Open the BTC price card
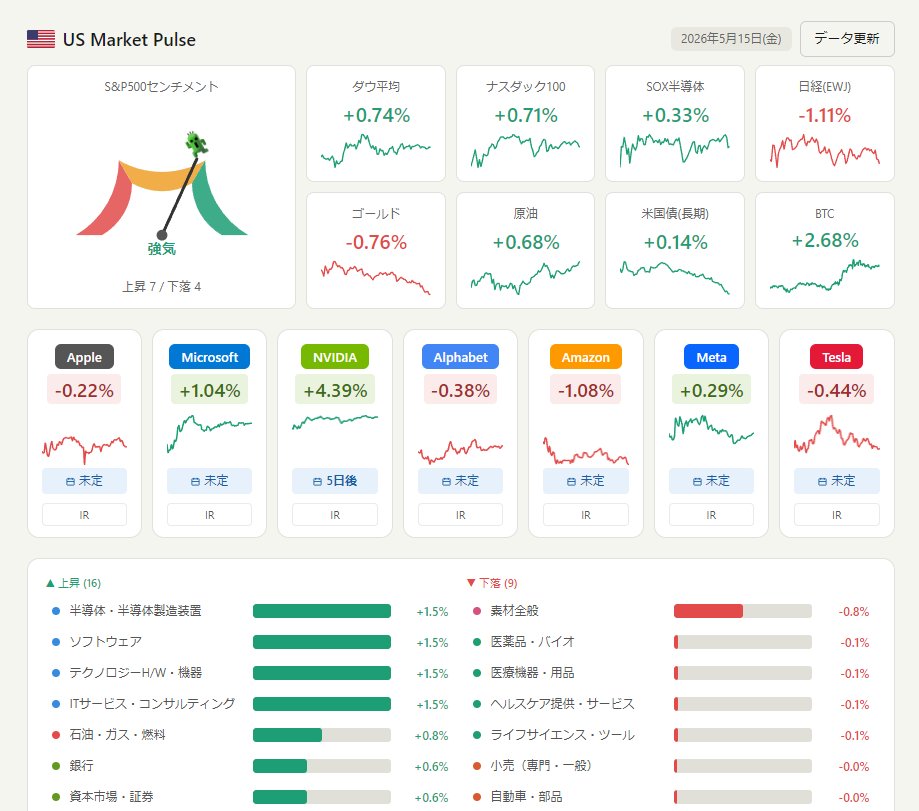Image resolution: width=919 pixels, height=811 pixels. (825, 251)
